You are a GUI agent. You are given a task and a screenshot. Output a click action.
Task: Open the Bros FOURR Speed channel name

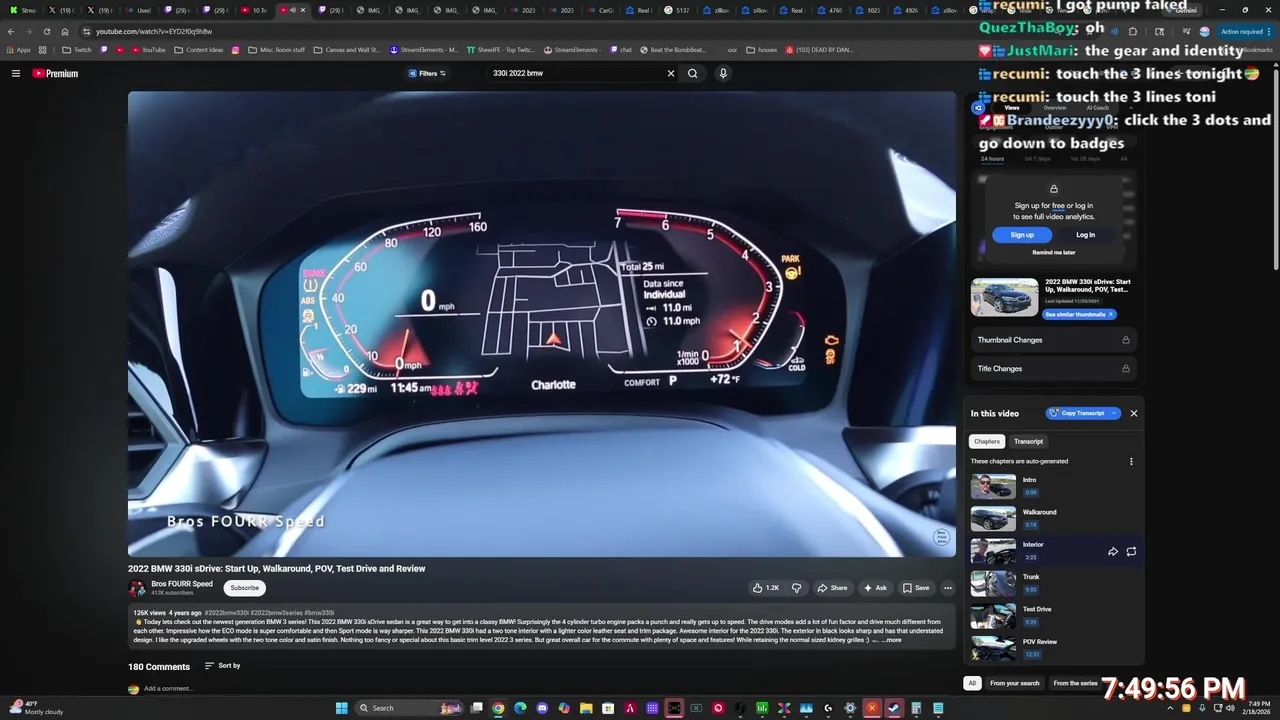[182, 584]
